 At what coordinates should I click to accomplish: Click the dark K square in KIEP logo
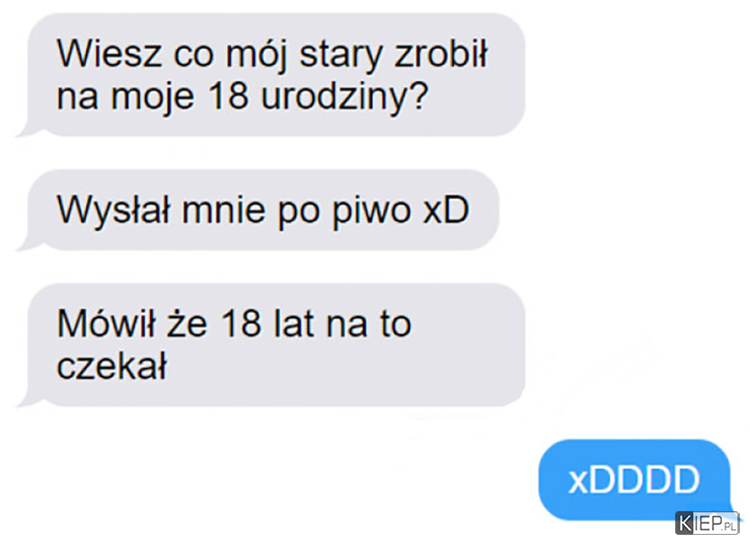point(686,523)
